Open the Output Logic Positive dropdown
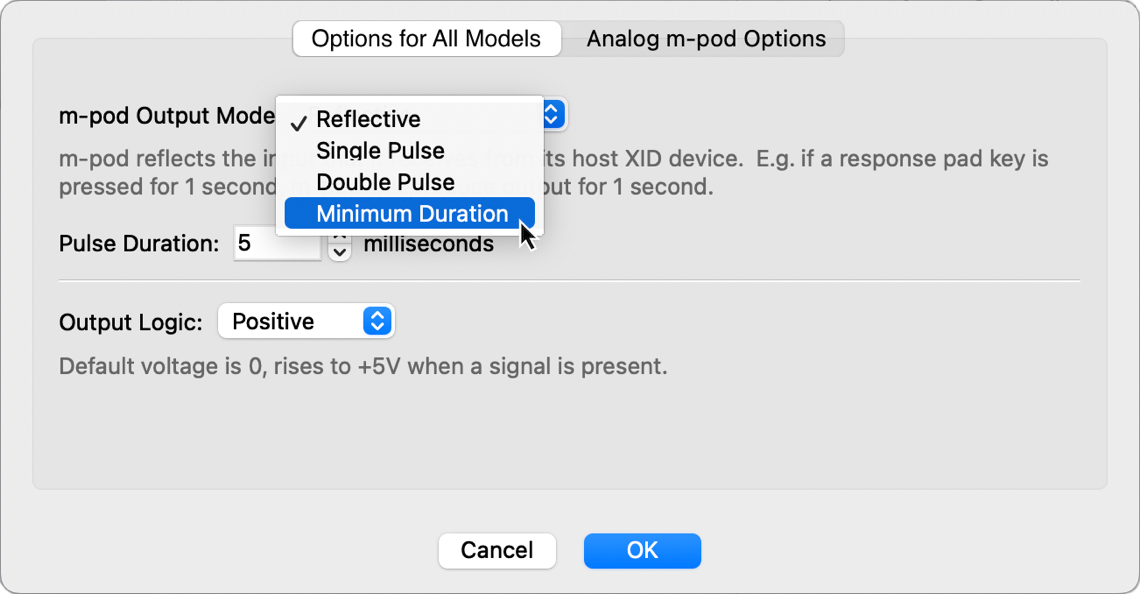This screenshot has height=594, width=1140. [x=304, y=321]
